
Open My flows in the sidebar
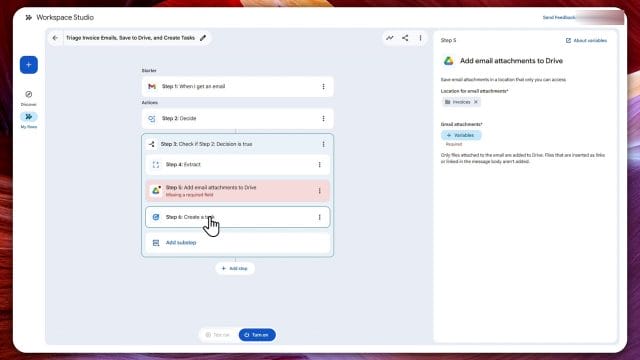tap(29, 117)
